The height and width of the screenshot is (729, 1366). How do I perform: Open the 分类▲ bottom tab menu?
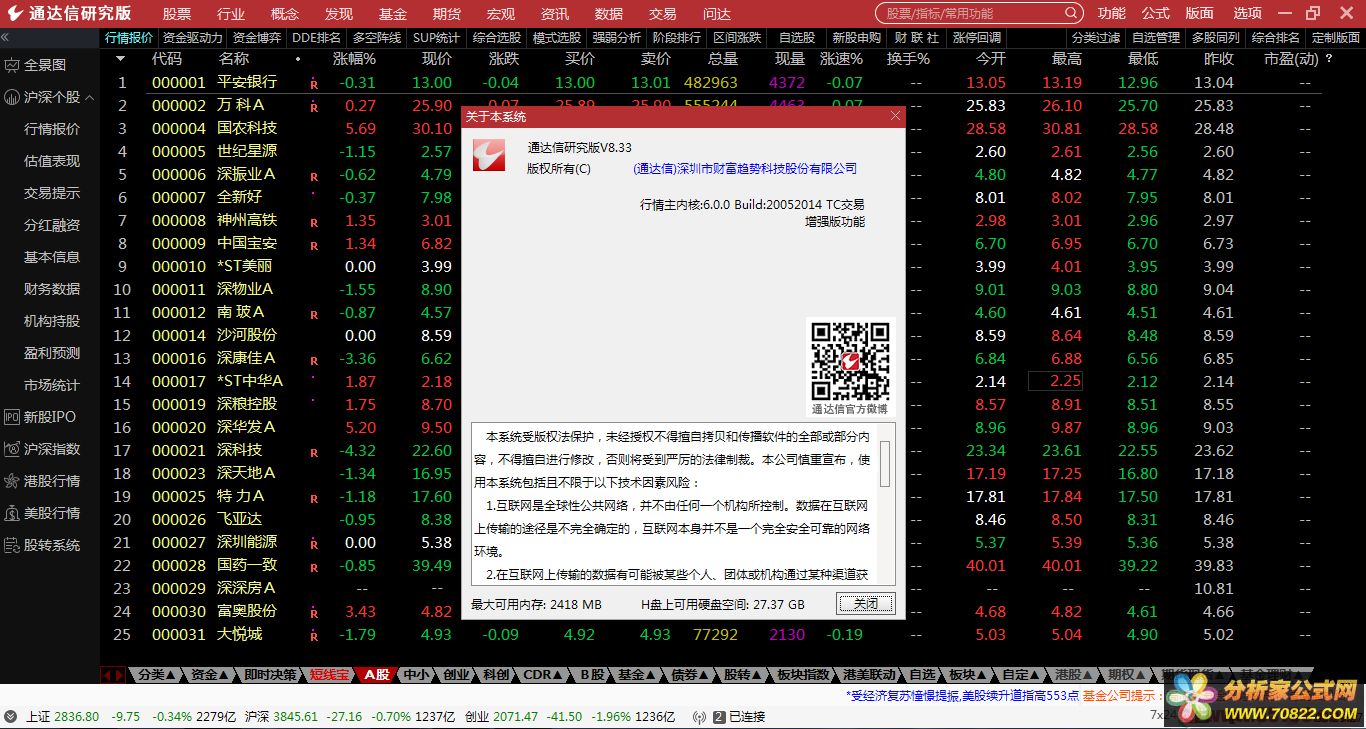tap(158, 675)
